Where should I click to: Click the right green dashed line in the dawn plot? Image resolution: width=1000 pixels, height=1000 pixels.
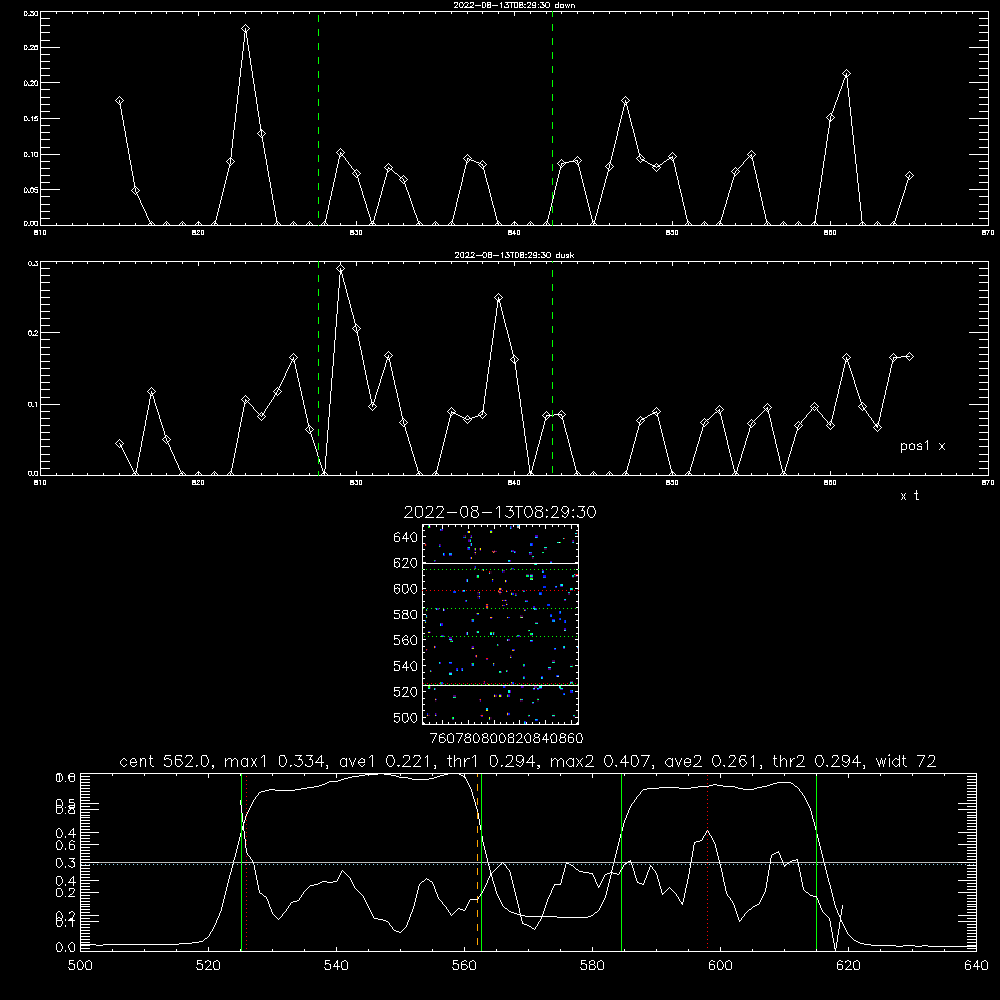click(x=552, y=118)
